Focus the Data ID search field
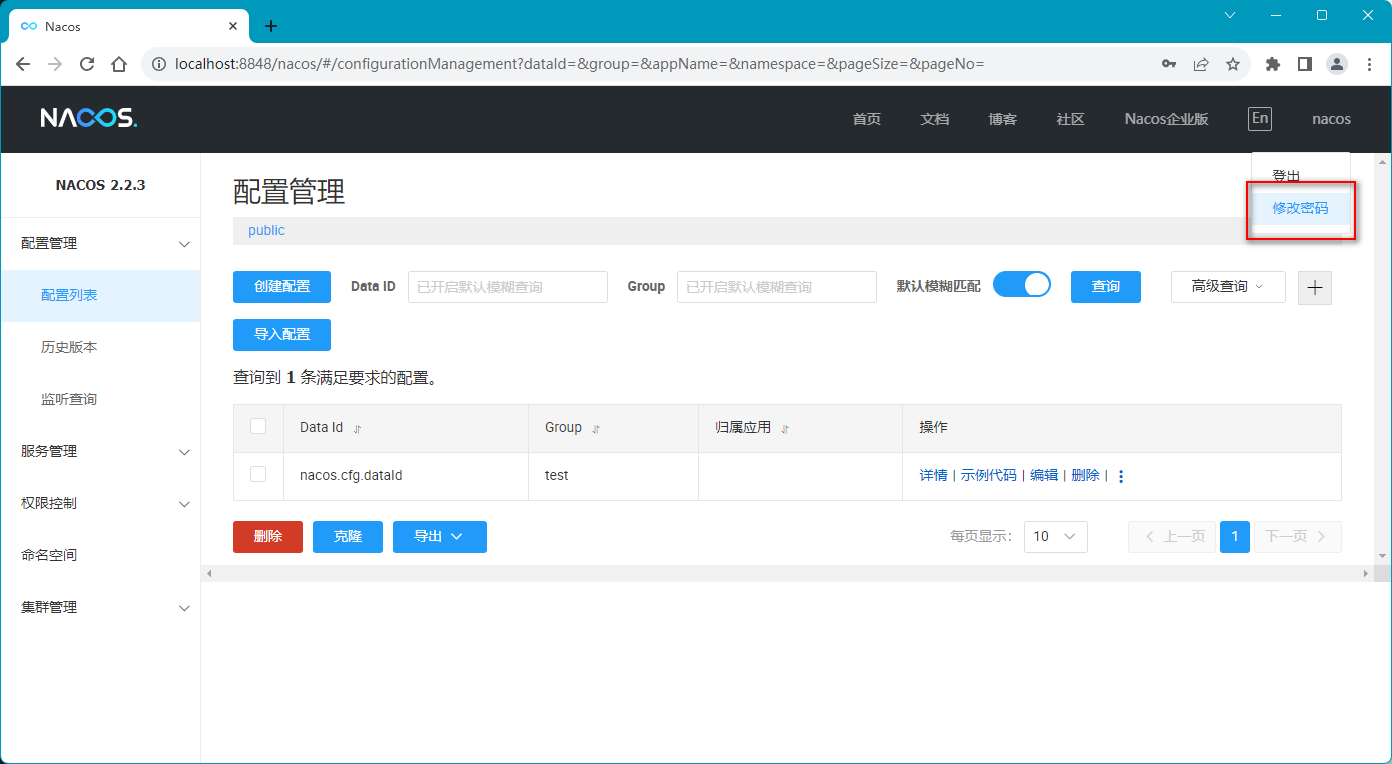This screenshot has width=1392, height=764. point(508,286)
